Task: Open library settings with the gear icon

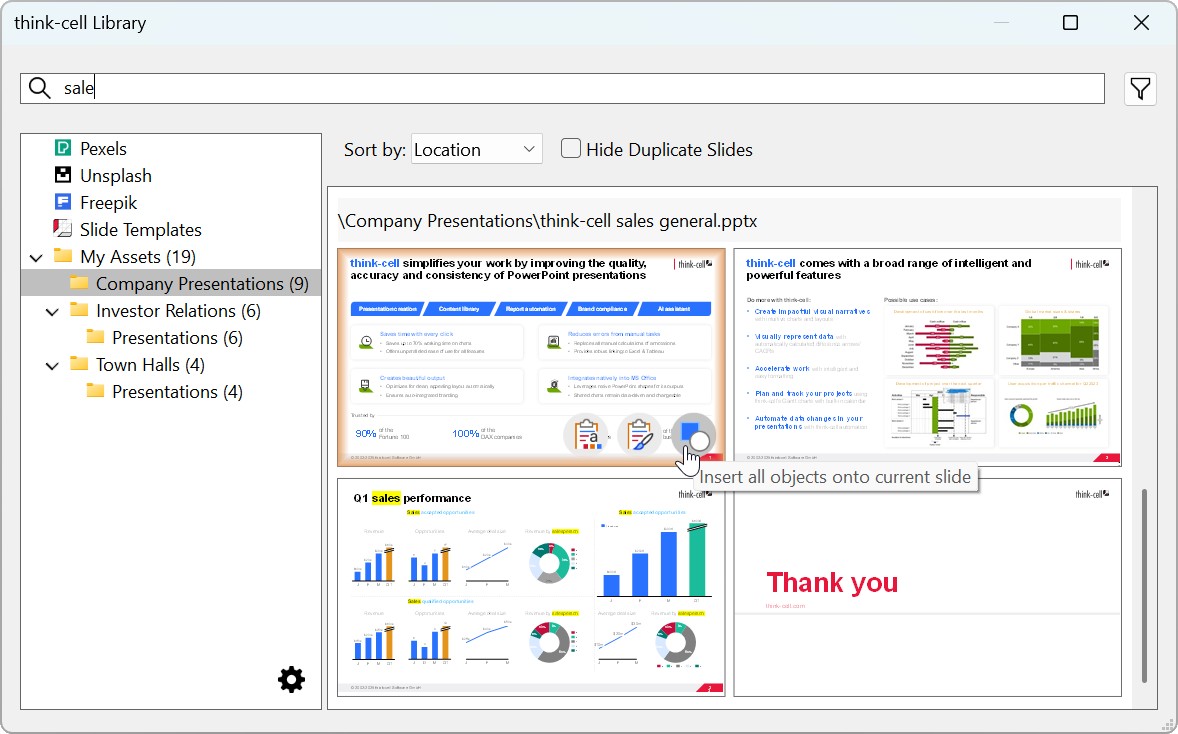Action: (291, 681)
